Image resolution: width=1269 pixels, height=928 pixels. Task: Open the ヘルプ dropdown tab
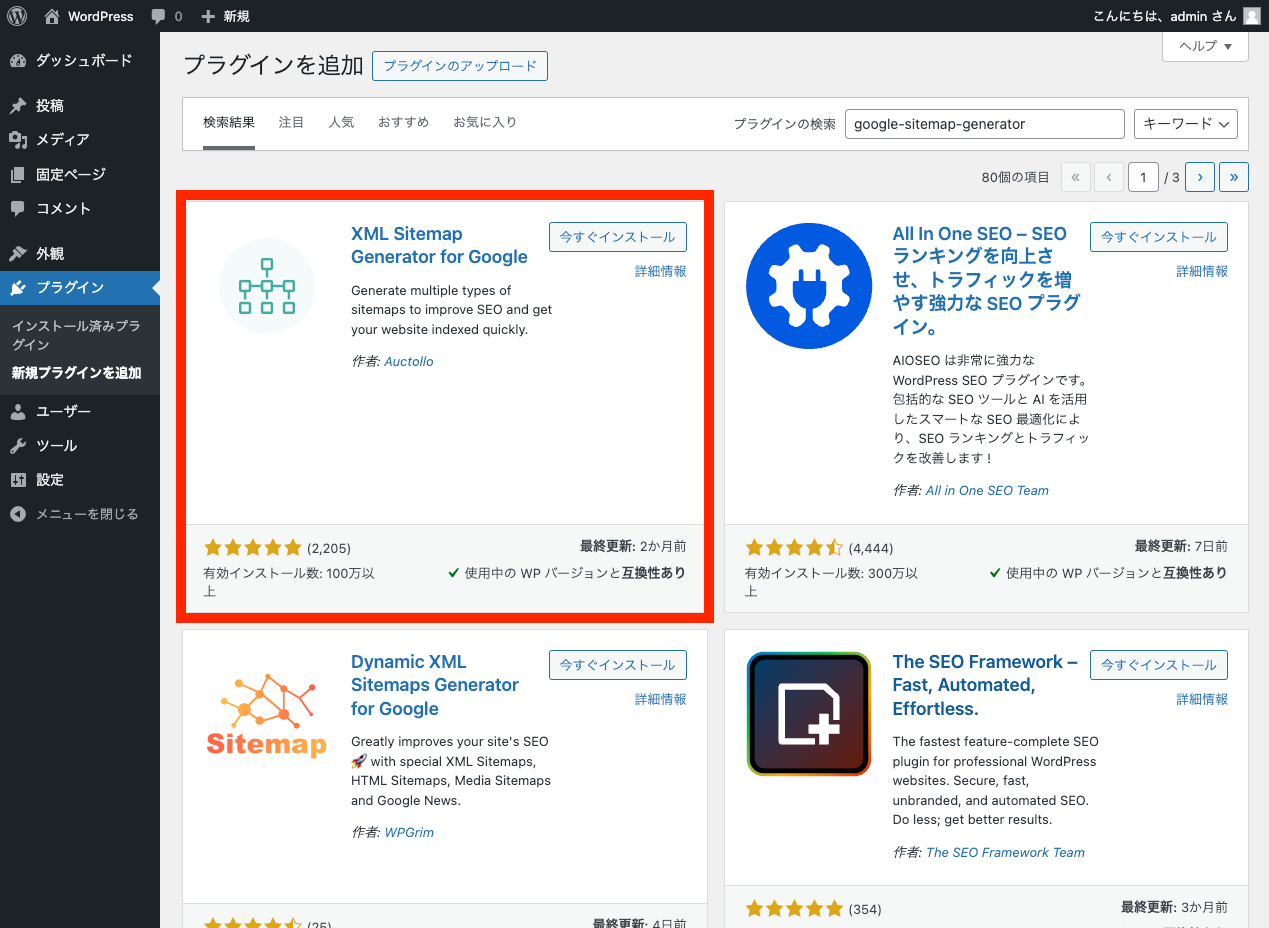(x=1205, y=46)
